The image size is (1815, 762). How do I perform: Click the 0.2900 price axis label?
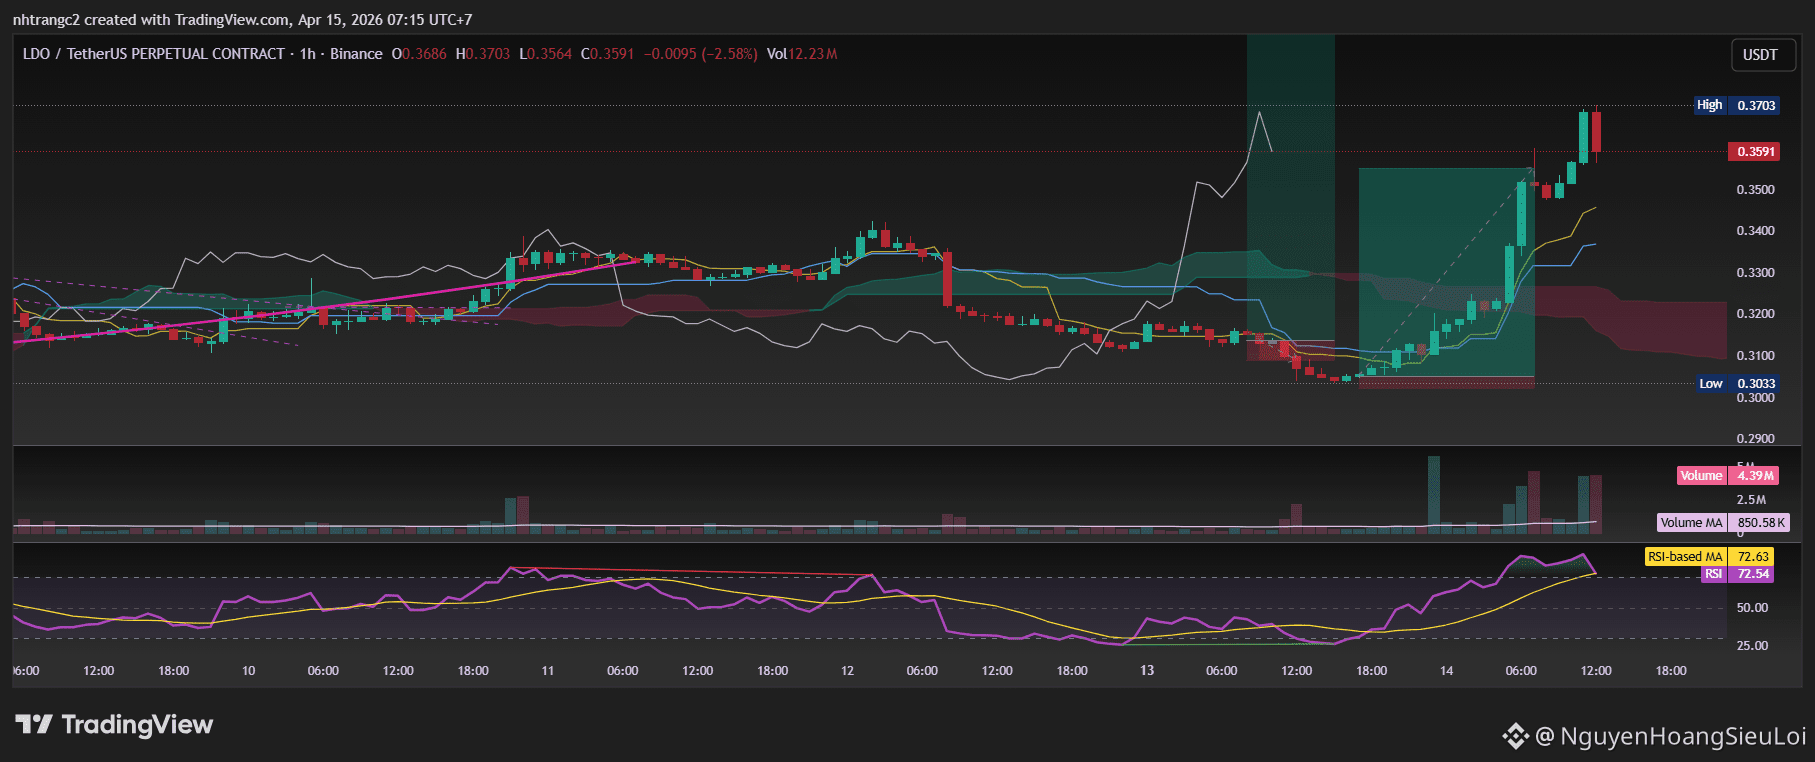click(x=1756, y=439)
